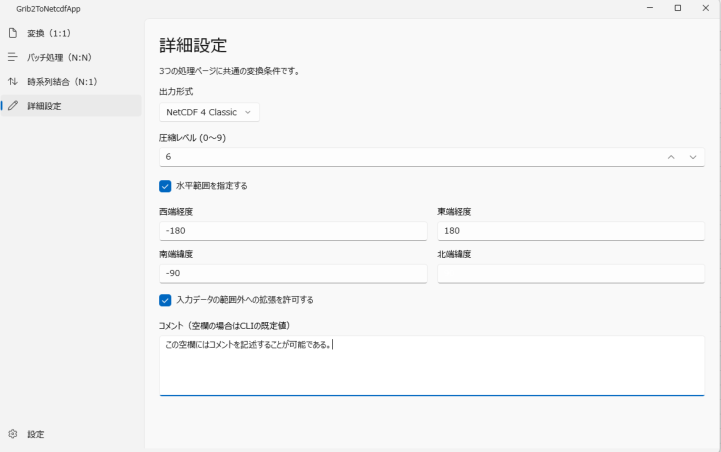Minimize the Grib2ToNetcdfApp window
This screenshot has height=452, width=721.
click(650, 8)
